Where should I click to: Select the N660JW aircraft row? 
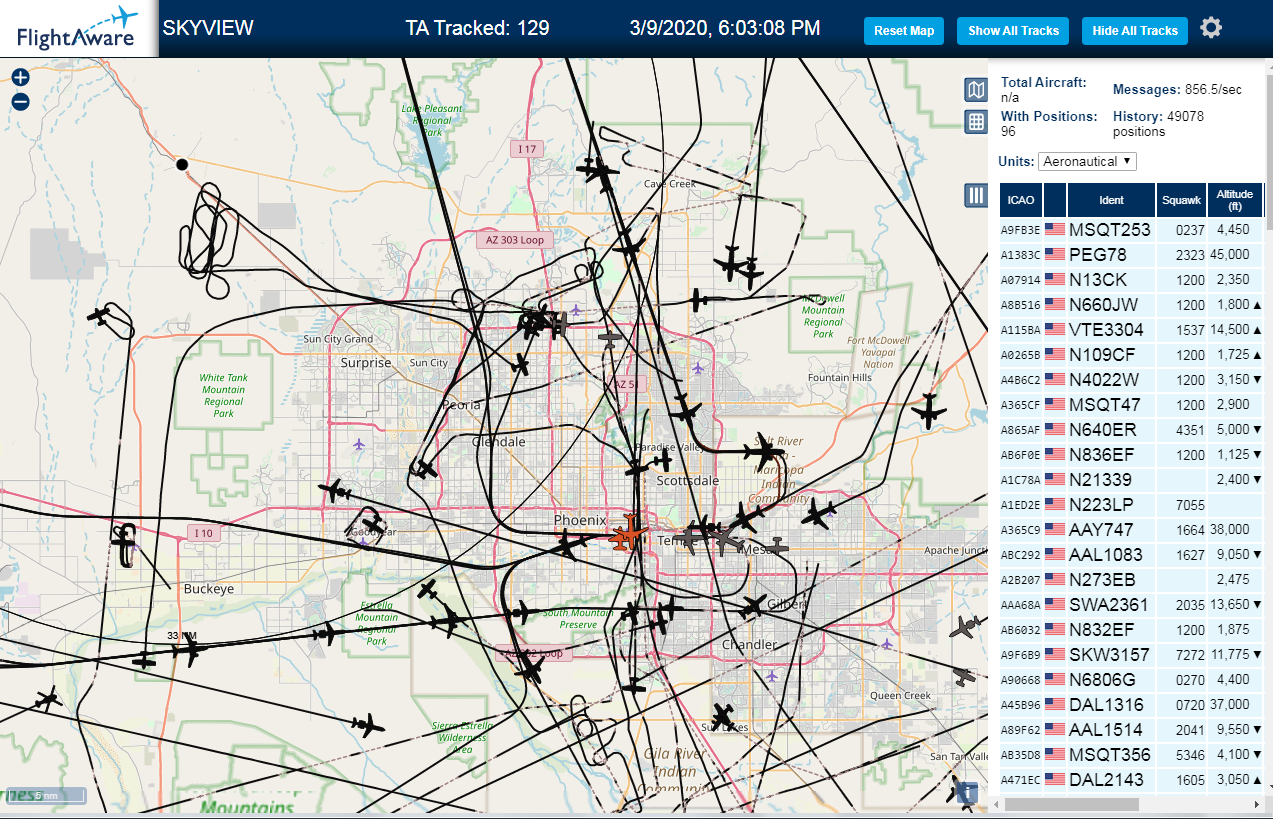click(1131, 304)
